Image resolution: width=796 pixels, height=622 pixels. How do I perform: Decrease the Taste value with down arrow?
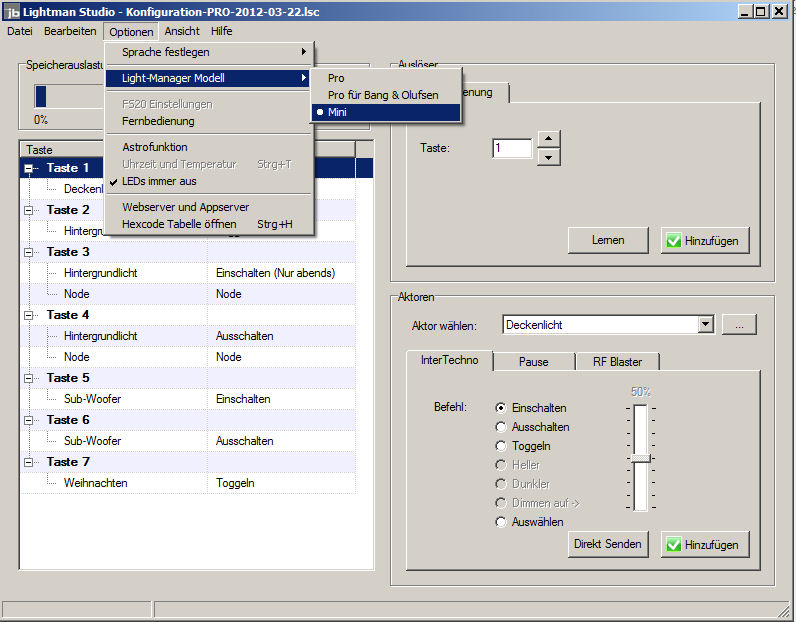pyautogui.click(x=548, y=157)
